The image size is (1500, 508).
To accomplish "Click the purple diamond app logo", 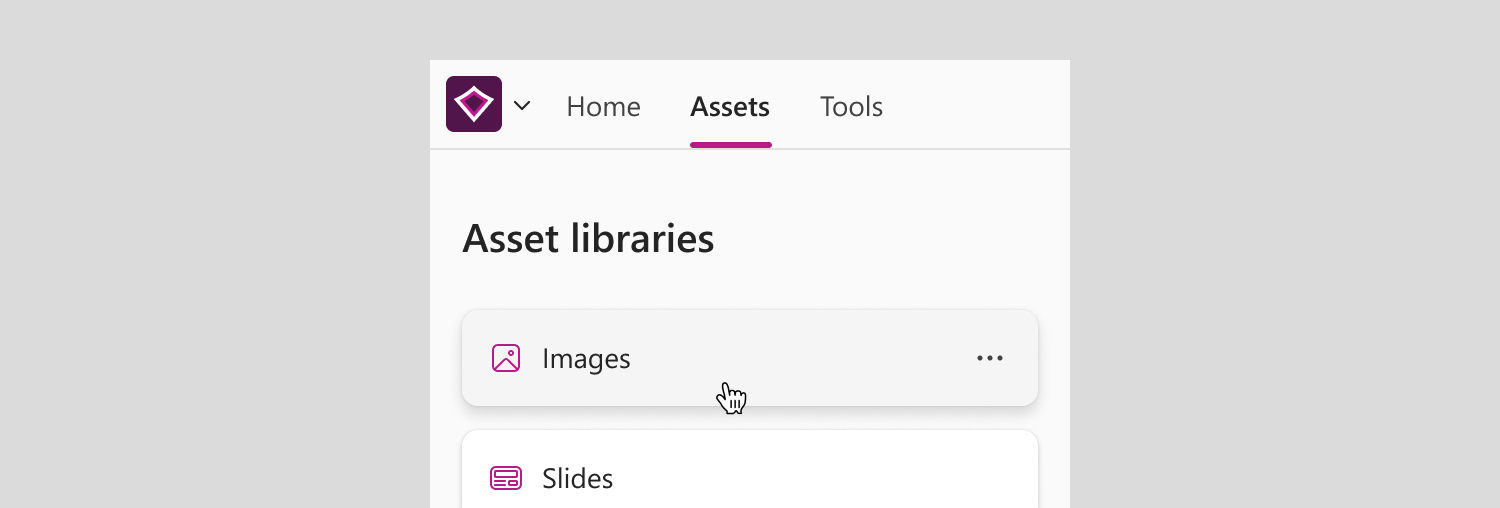I will point(474,104).
